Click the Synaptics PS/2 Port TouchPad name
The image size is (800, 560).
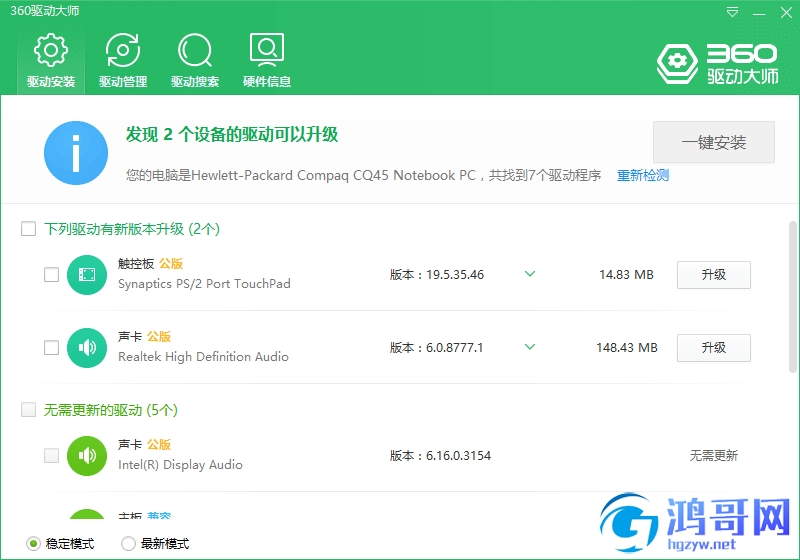tap(204, 284)
